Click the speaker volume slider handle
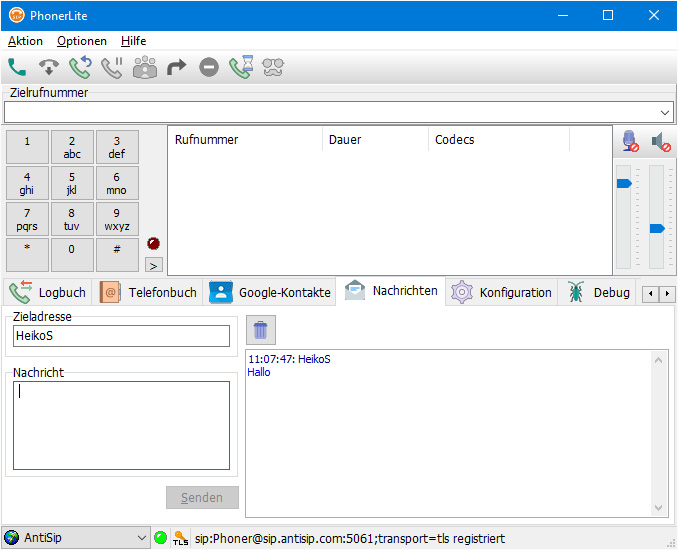Viewport: 678px width, 550px height. click(x=657, y=228)
